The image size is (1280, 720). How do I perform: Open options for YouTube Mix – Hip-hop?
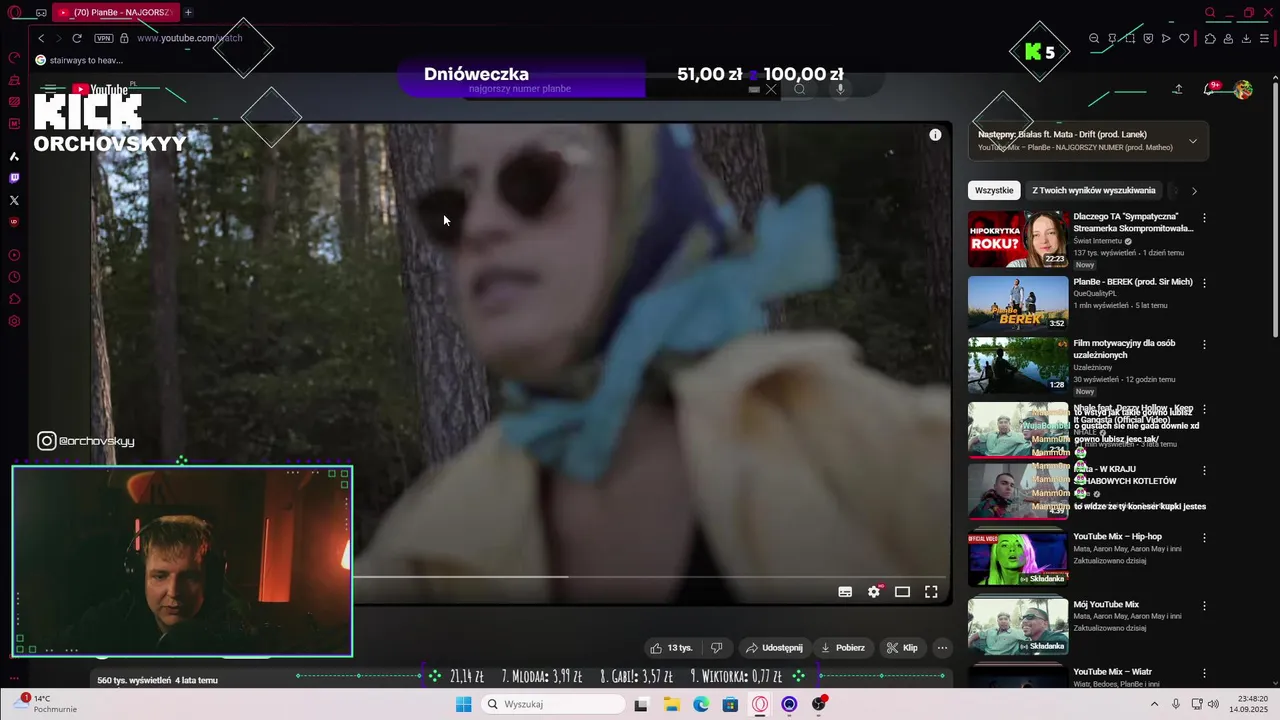coord(1204,538)
